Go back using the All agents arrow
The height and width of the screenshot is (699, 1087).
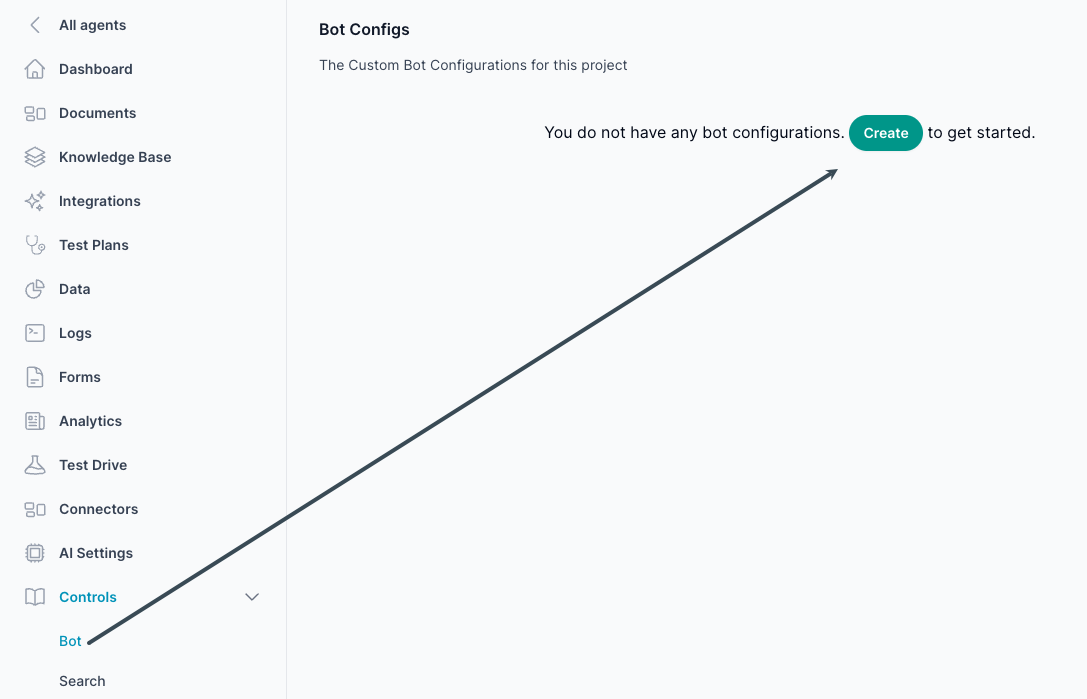click(x=35, y=26)
